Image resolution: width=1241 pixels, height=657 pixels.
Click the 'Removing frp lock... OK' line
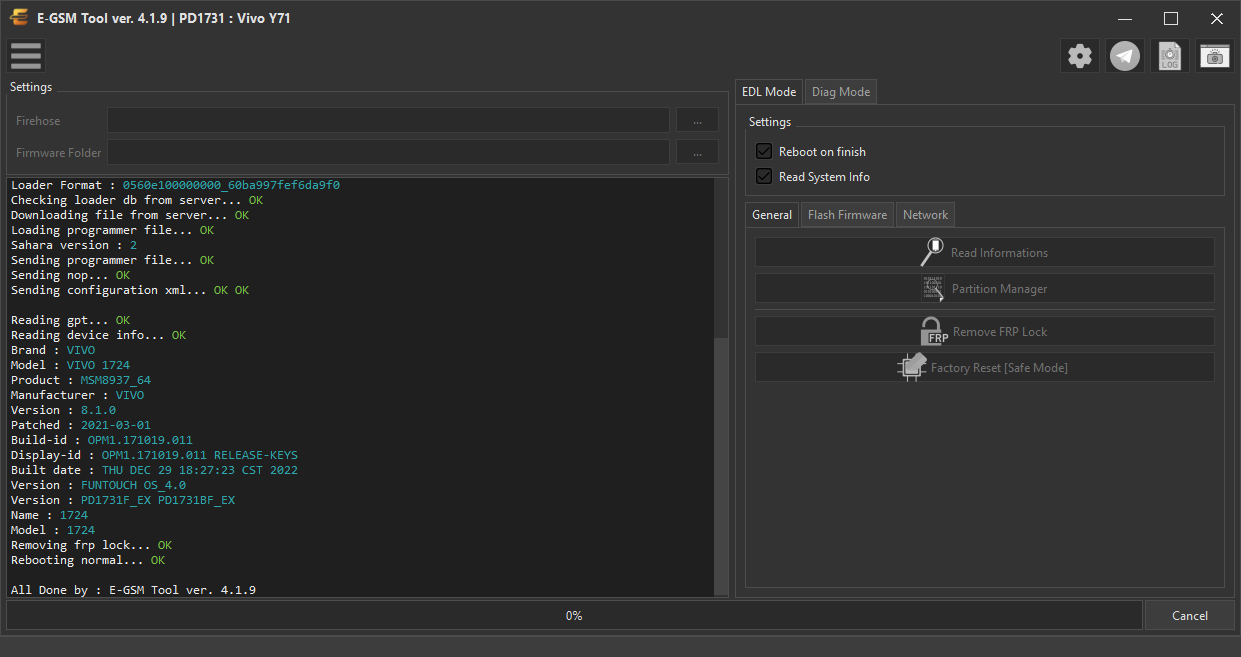click(x=91, y=545)
